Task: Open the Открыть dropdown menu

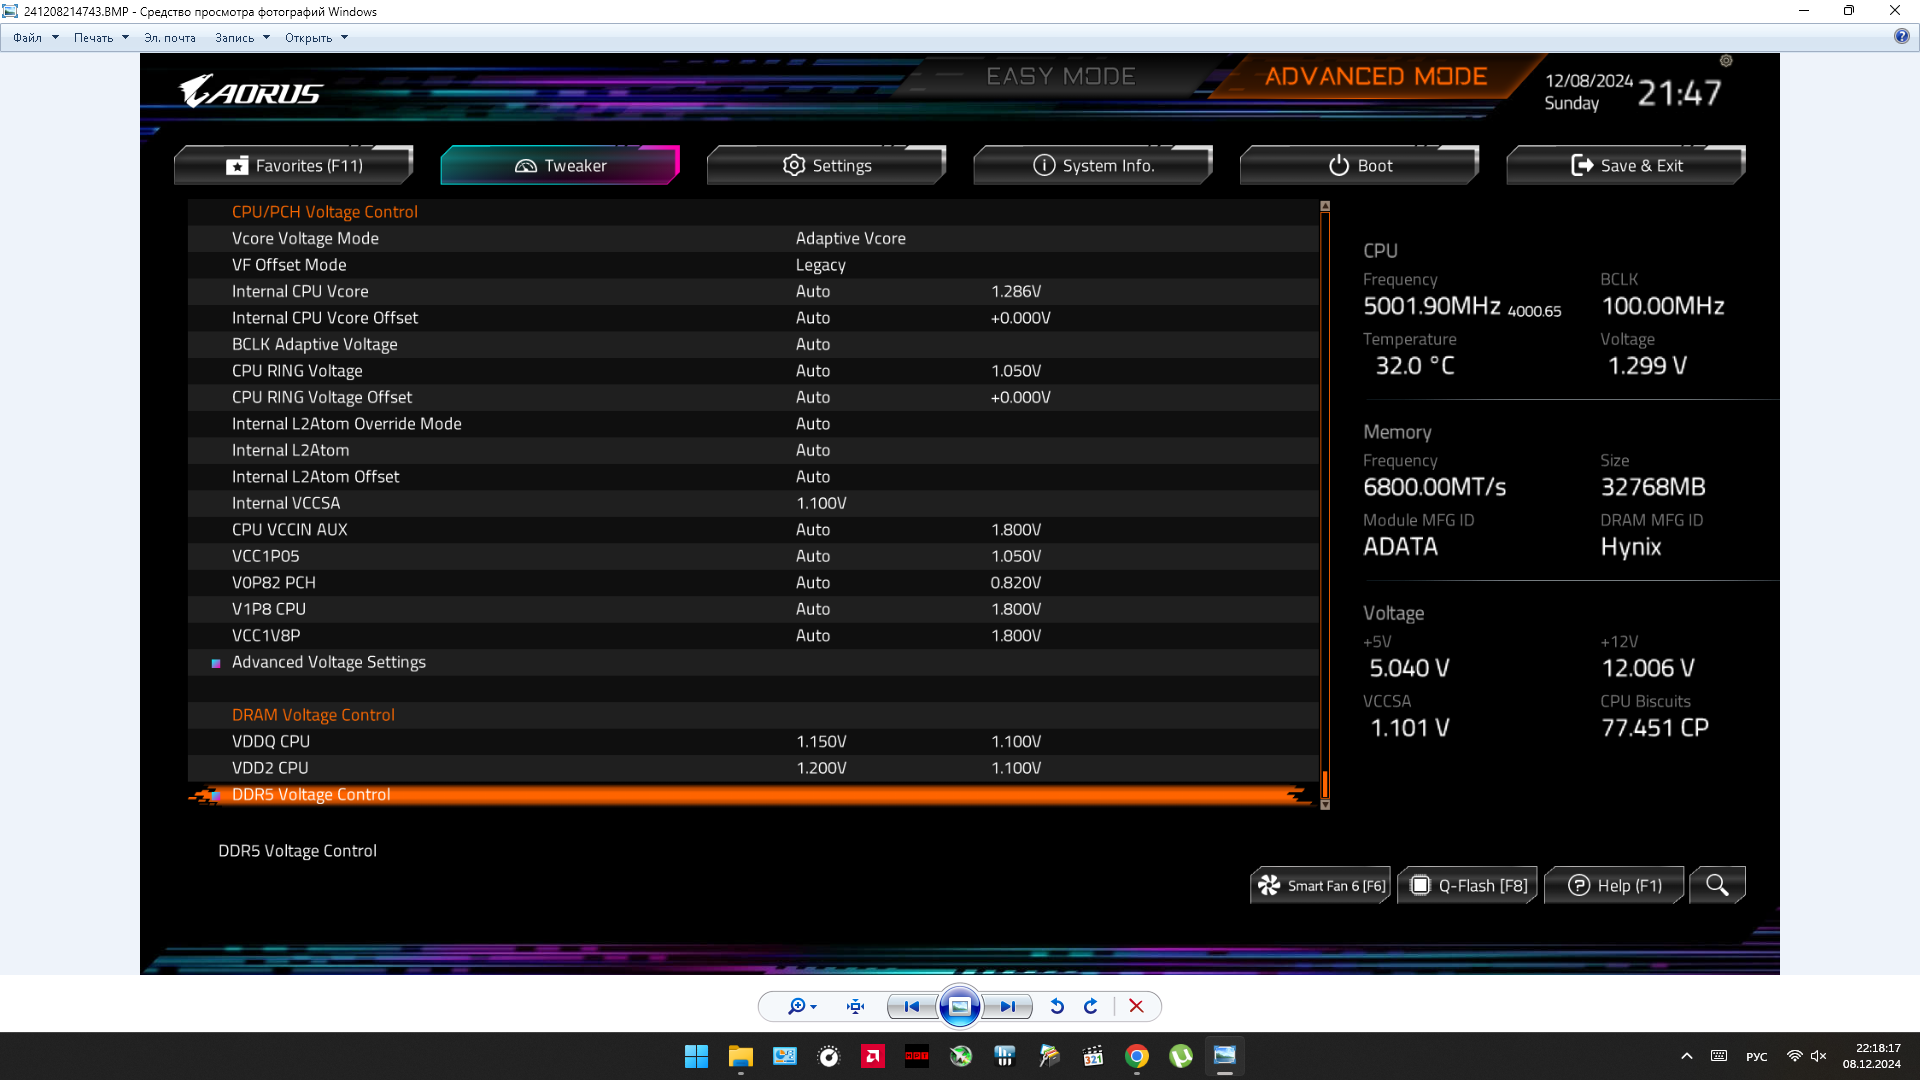Action: coord(316,38)
